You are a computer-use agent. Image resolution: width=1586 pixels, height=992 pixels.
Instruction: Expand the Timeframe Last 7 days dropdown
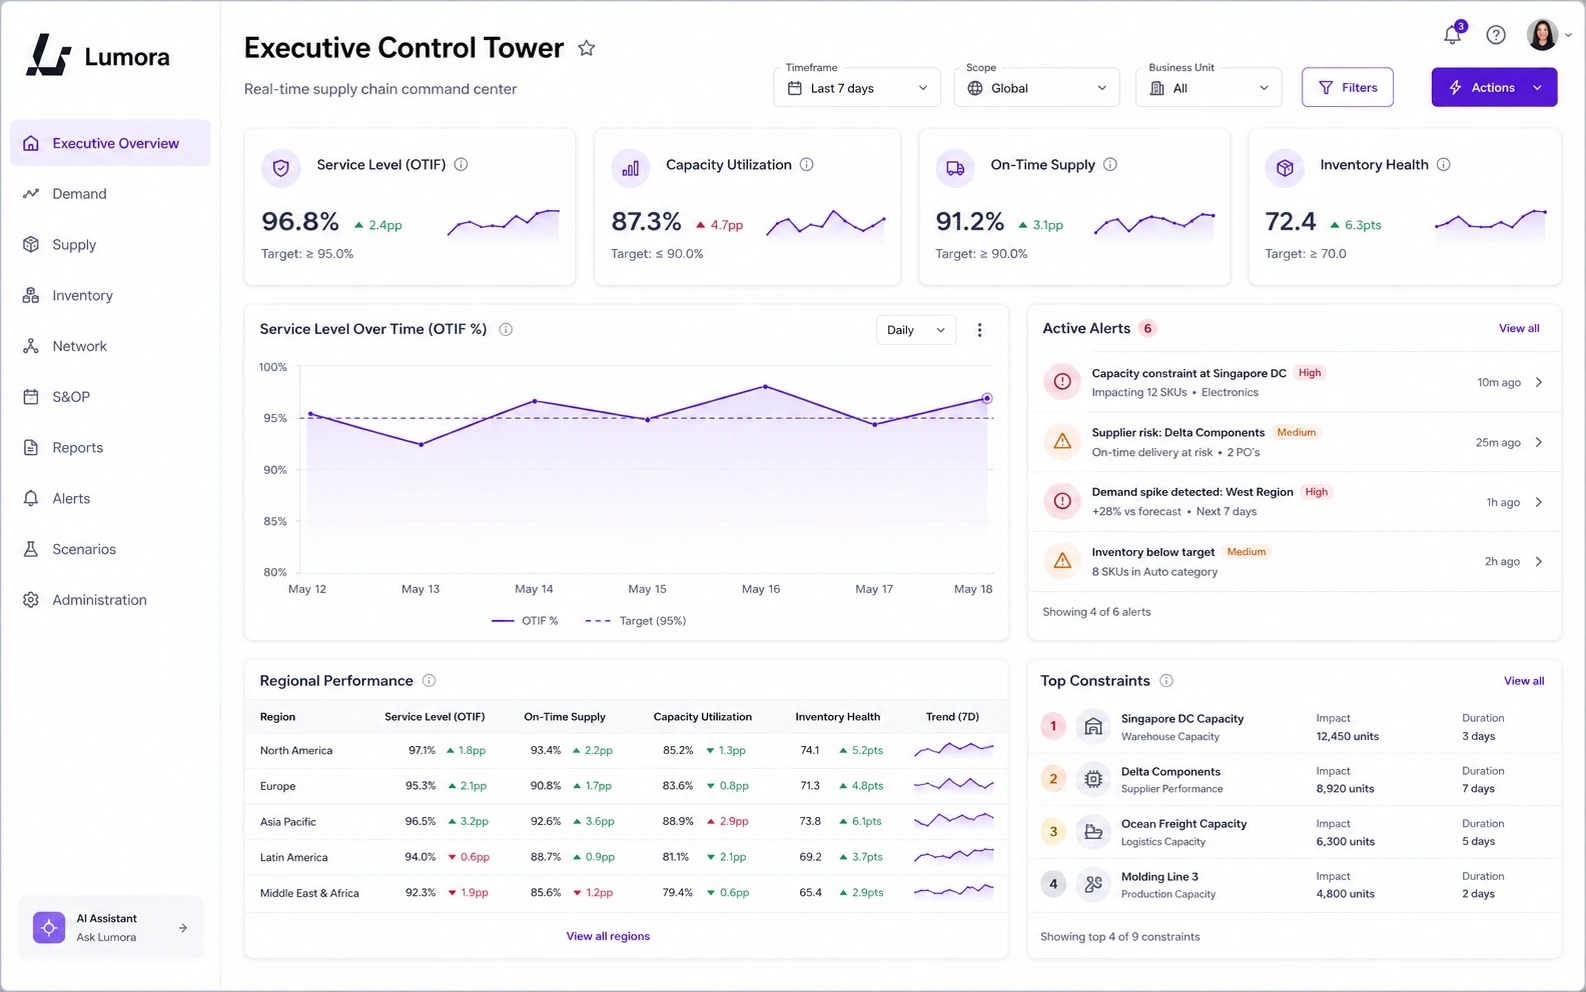pyautogui.click(x=857, y=88)
